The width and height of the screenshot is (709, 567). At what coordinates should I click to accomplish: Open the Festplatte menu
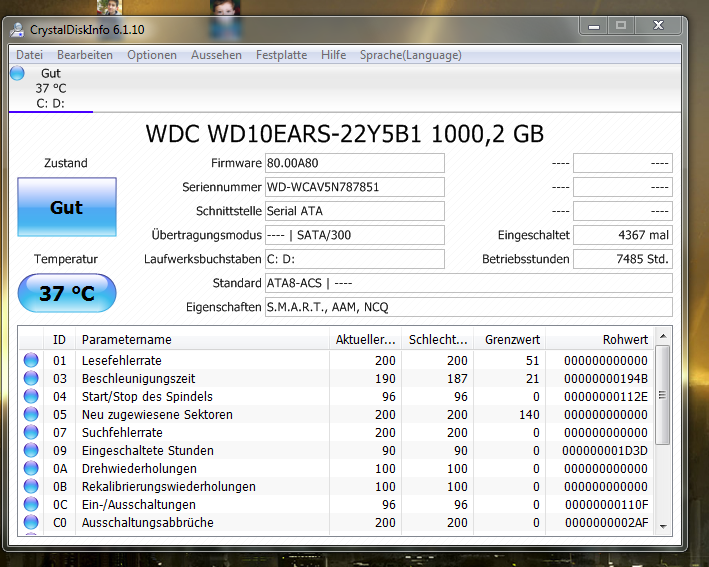coord(281,55)
